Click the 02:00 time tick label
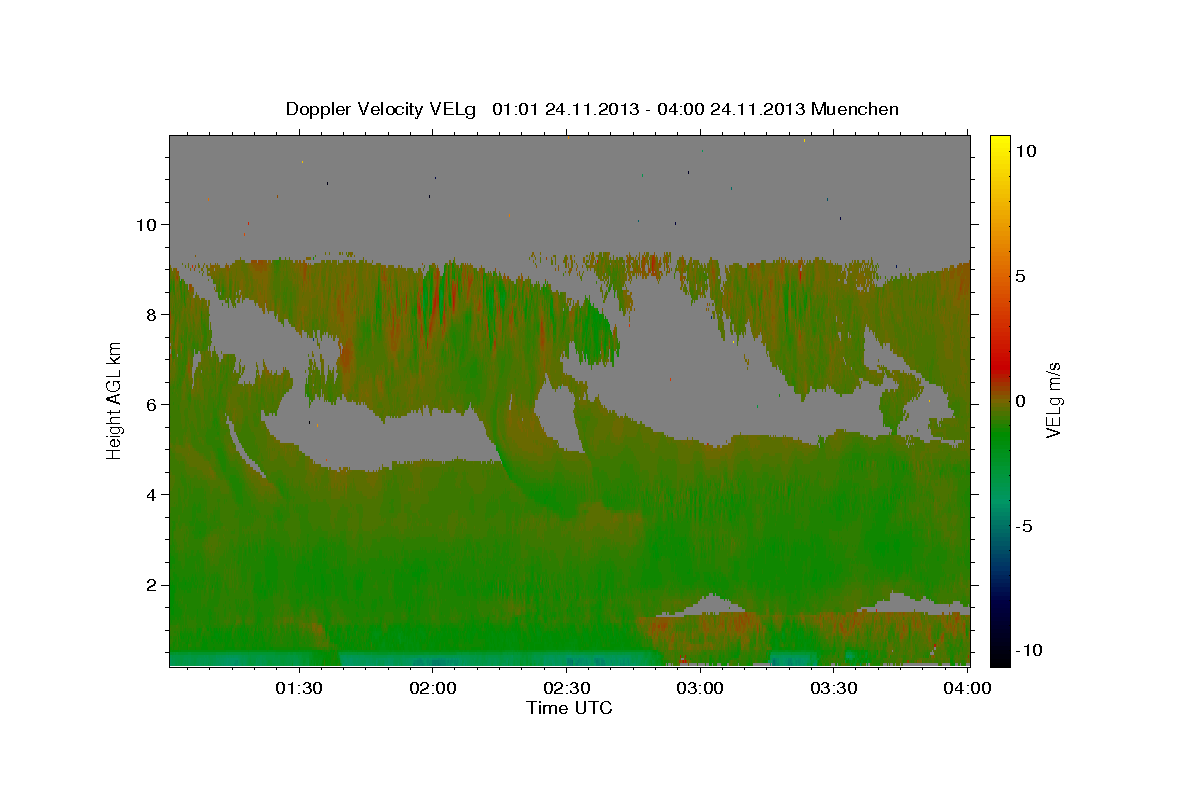Viewport: 1200px width, 800px height. click(x=433, y=689)
